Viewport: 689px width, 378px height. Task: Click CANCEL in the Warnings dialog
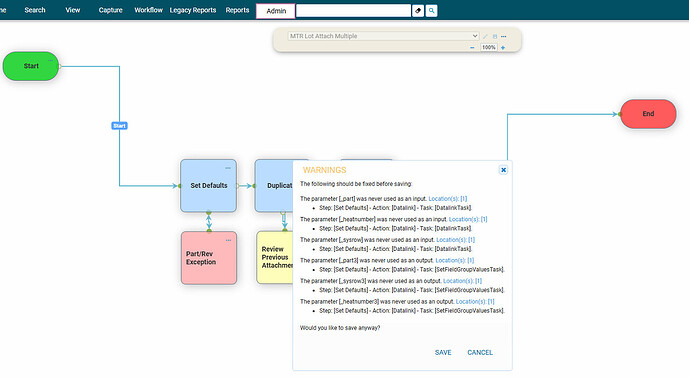pyautogui.click(x=480, y=353)
